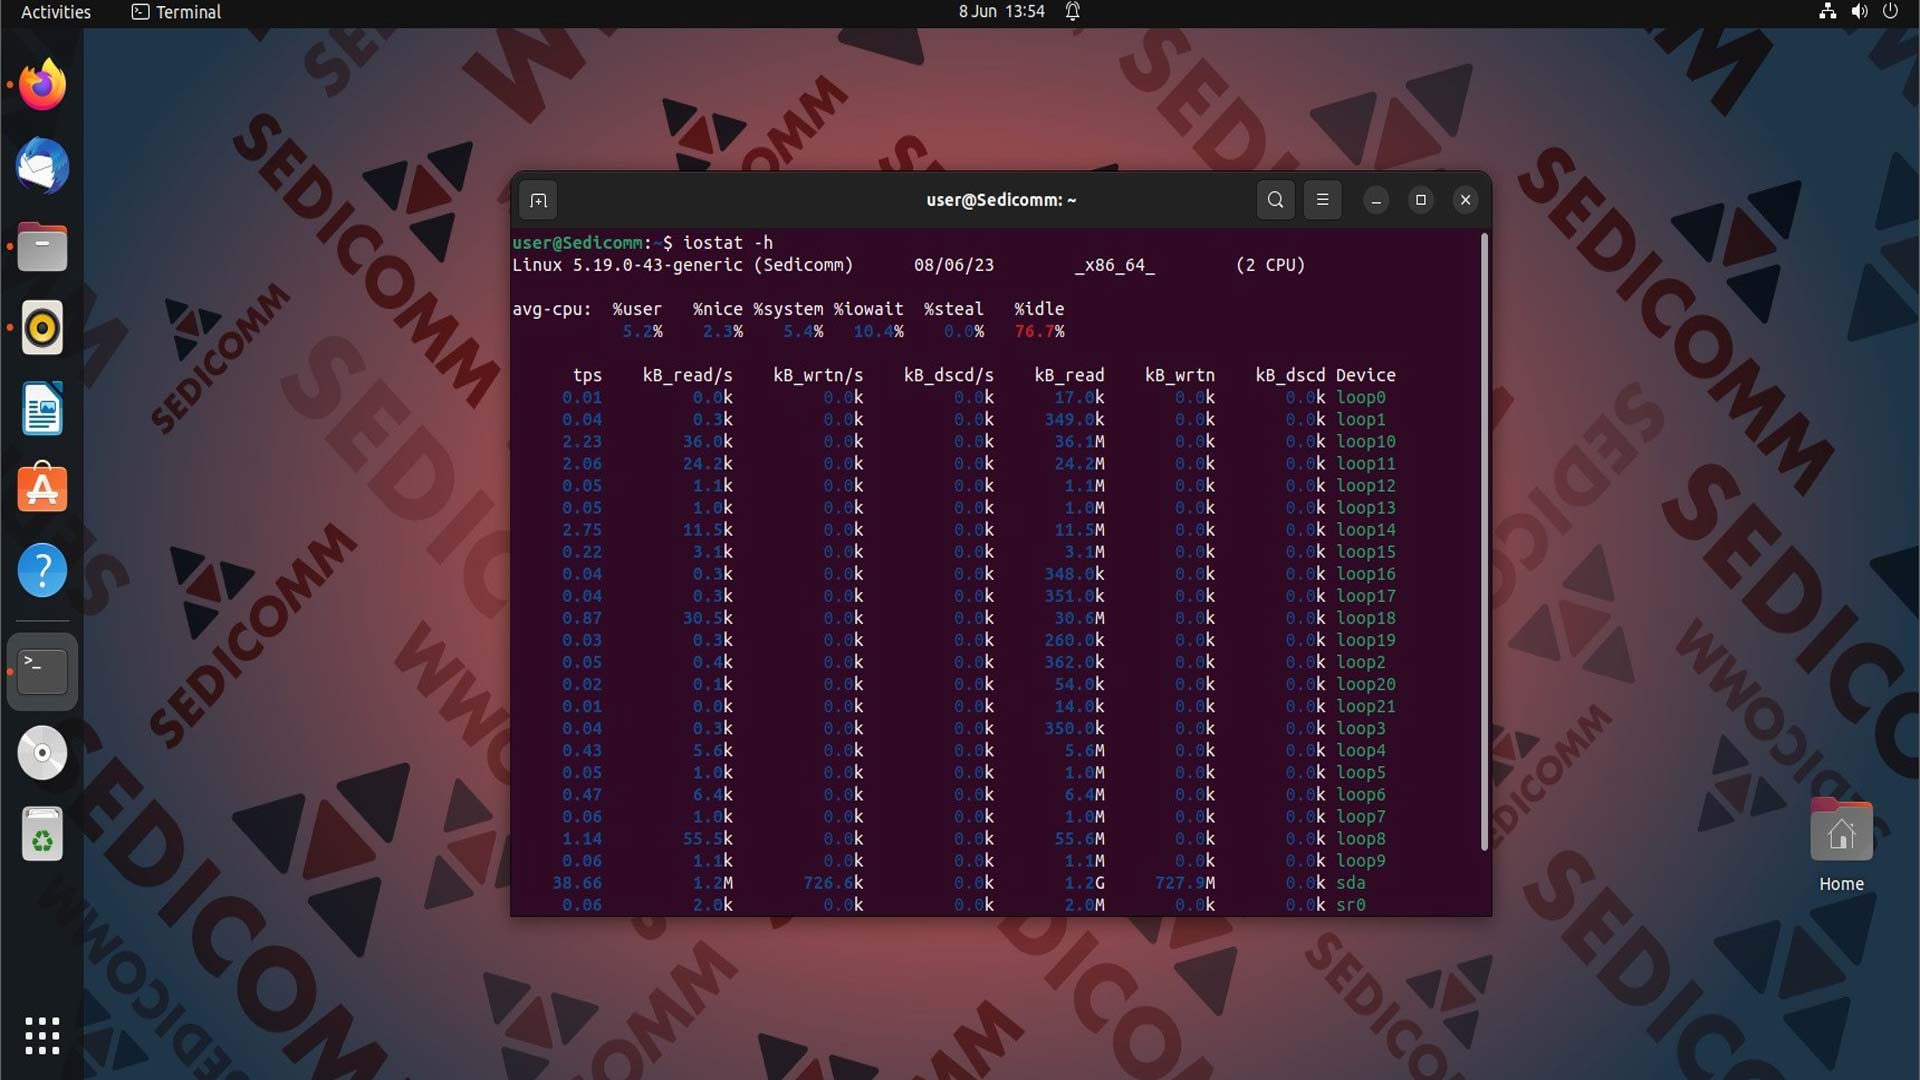
Task: Launch Firefox from the dock
Action: (x=42, y=85)
